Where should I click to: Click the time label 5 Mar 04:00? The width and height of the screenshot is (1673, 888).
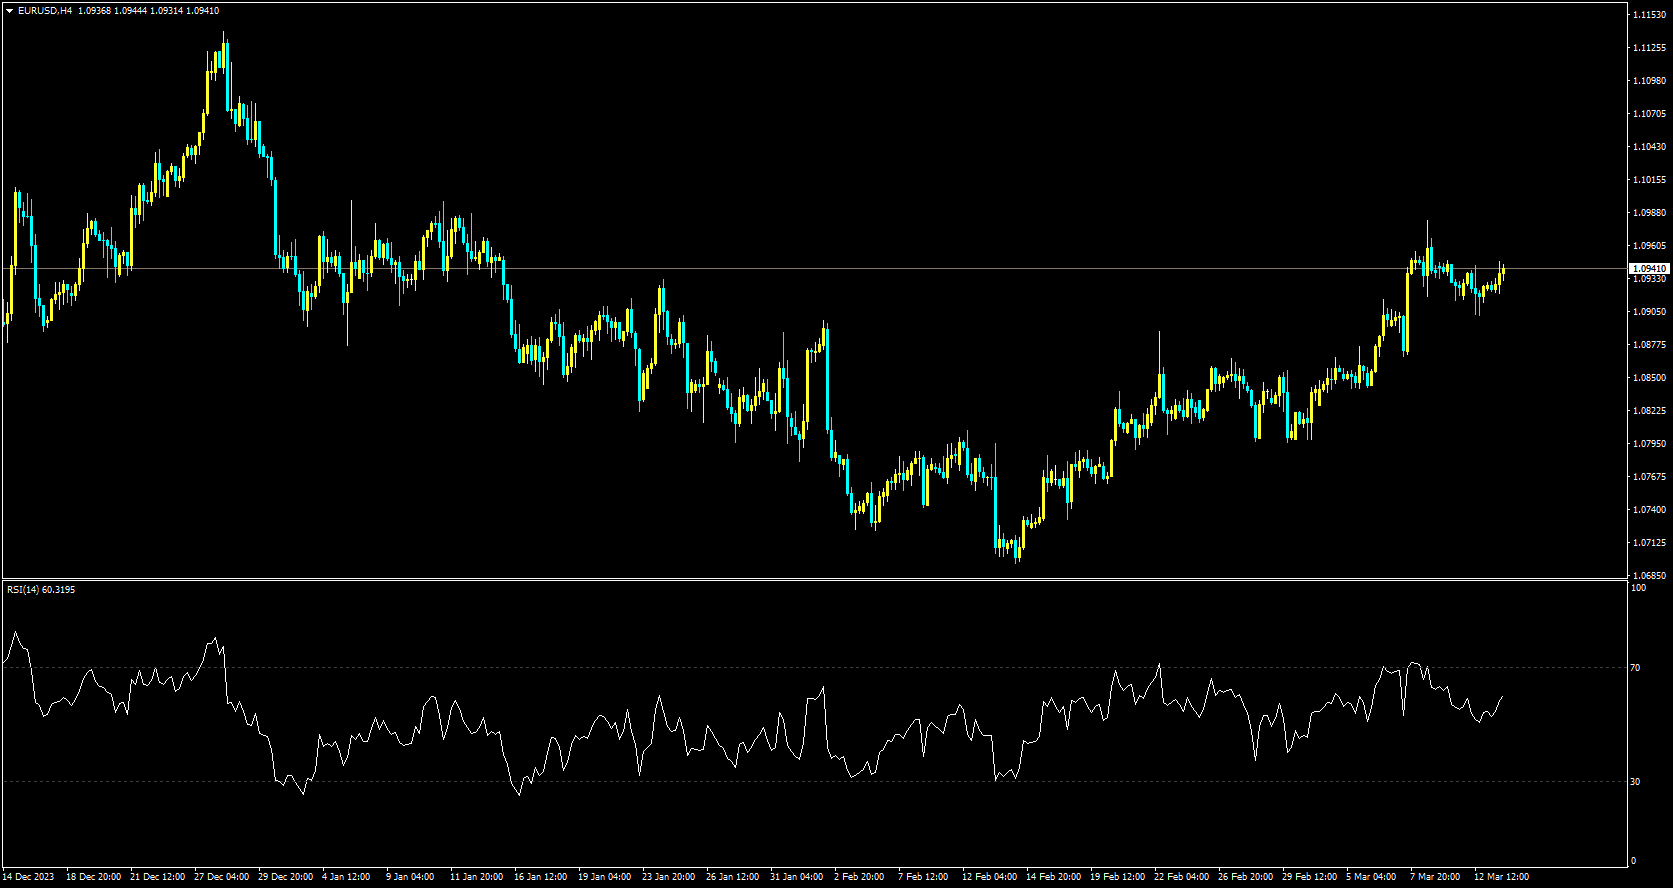click(x=1371, y=877)
